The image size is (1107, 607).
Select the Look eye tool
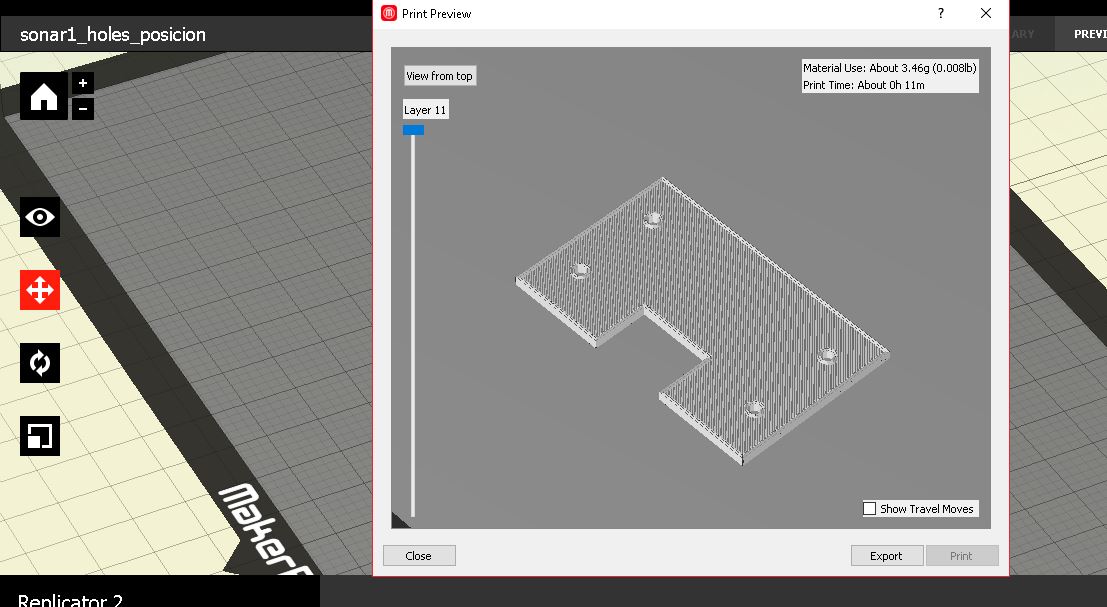click(40, 217)
